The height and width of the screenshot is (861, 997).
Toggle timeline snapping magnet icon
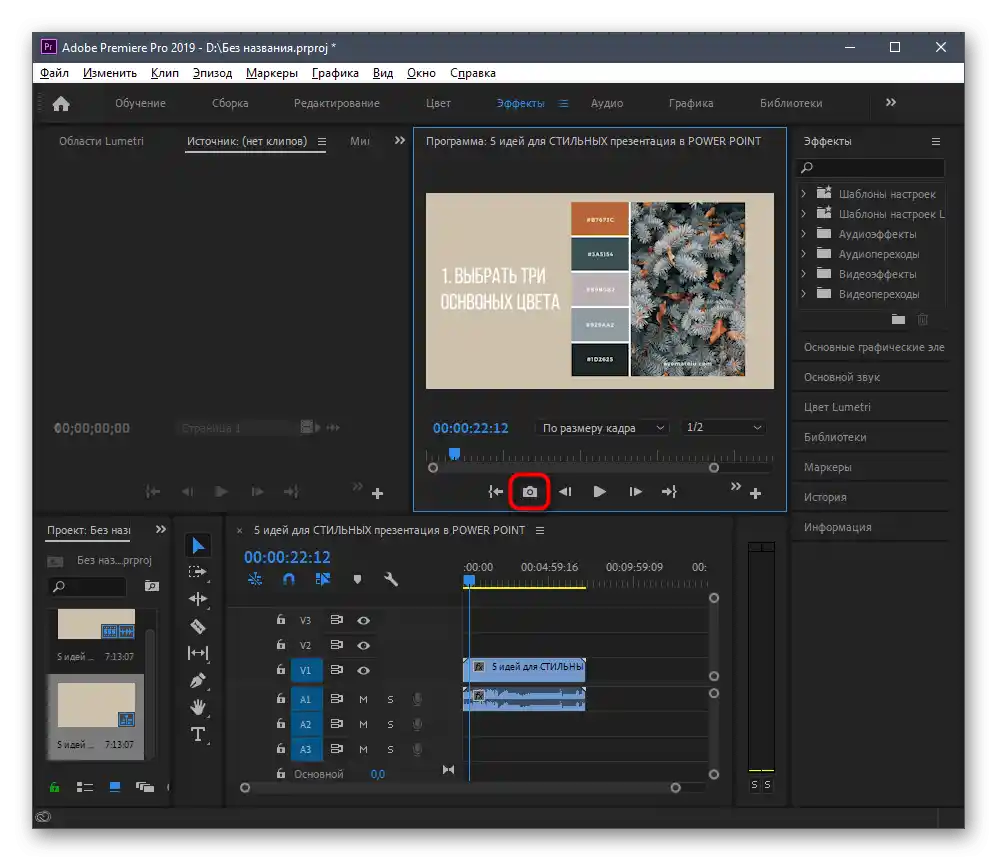[x=289, y=579]
